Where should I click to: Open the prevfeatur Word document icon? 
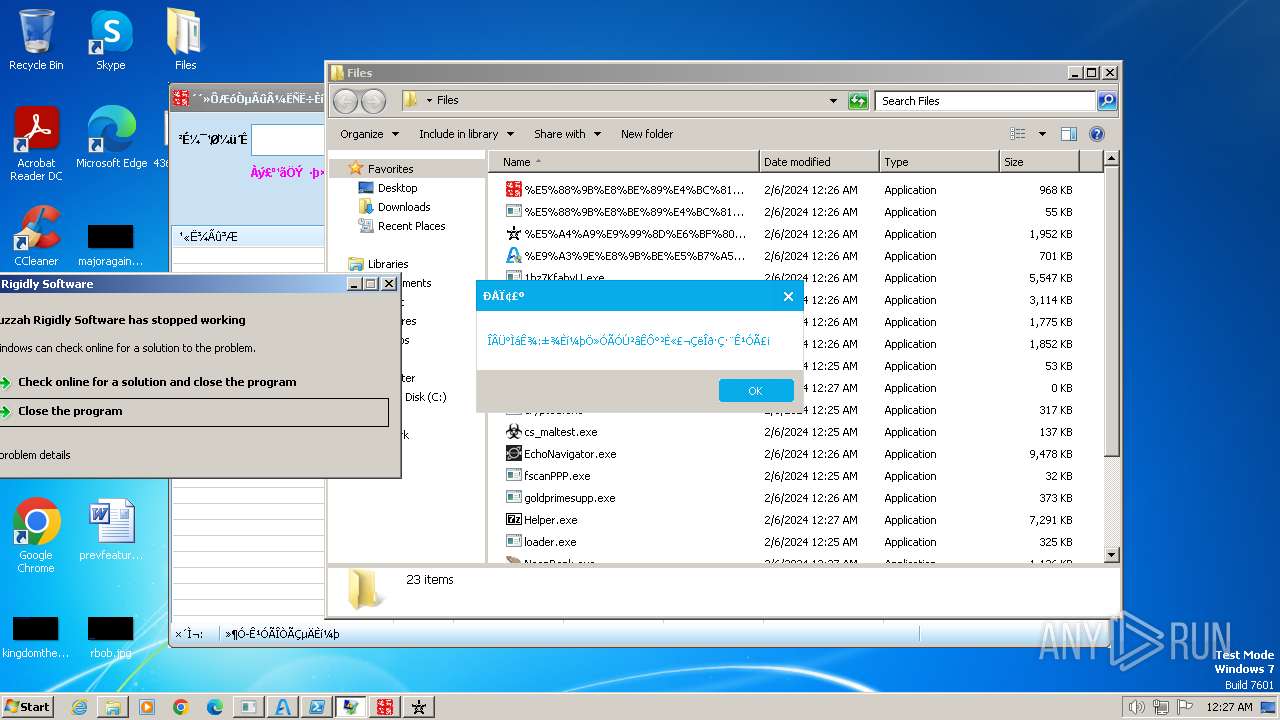(x=110, y=530)
